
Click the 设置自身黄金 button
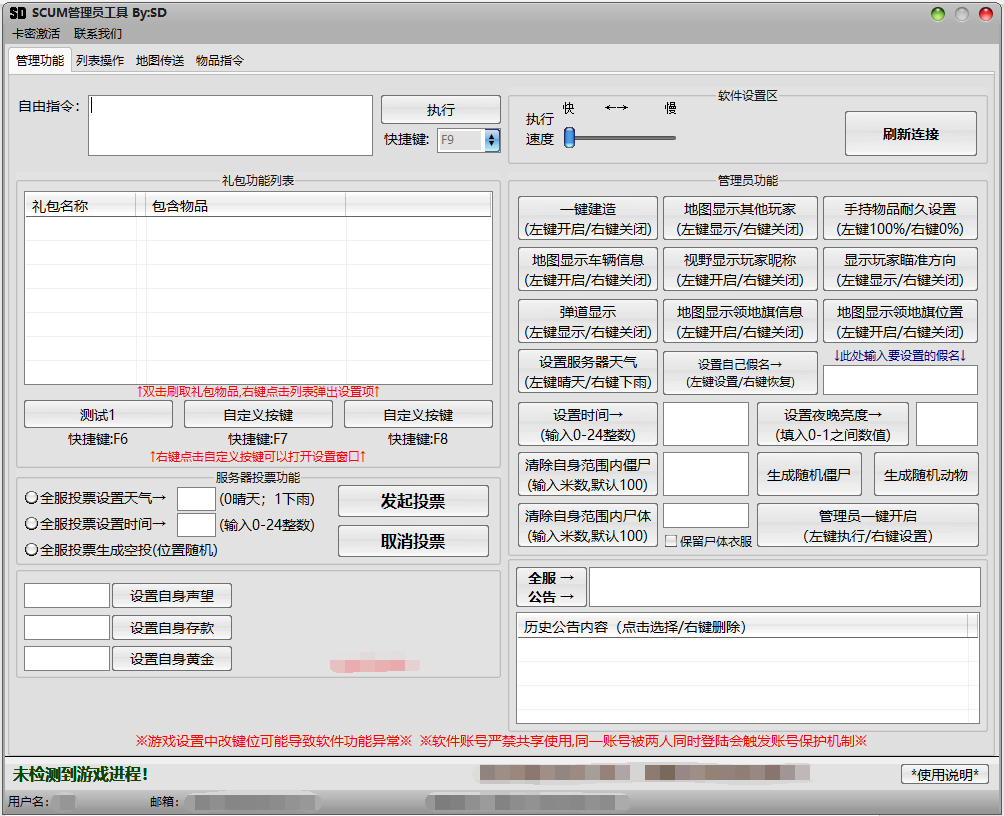click(172, 658)
